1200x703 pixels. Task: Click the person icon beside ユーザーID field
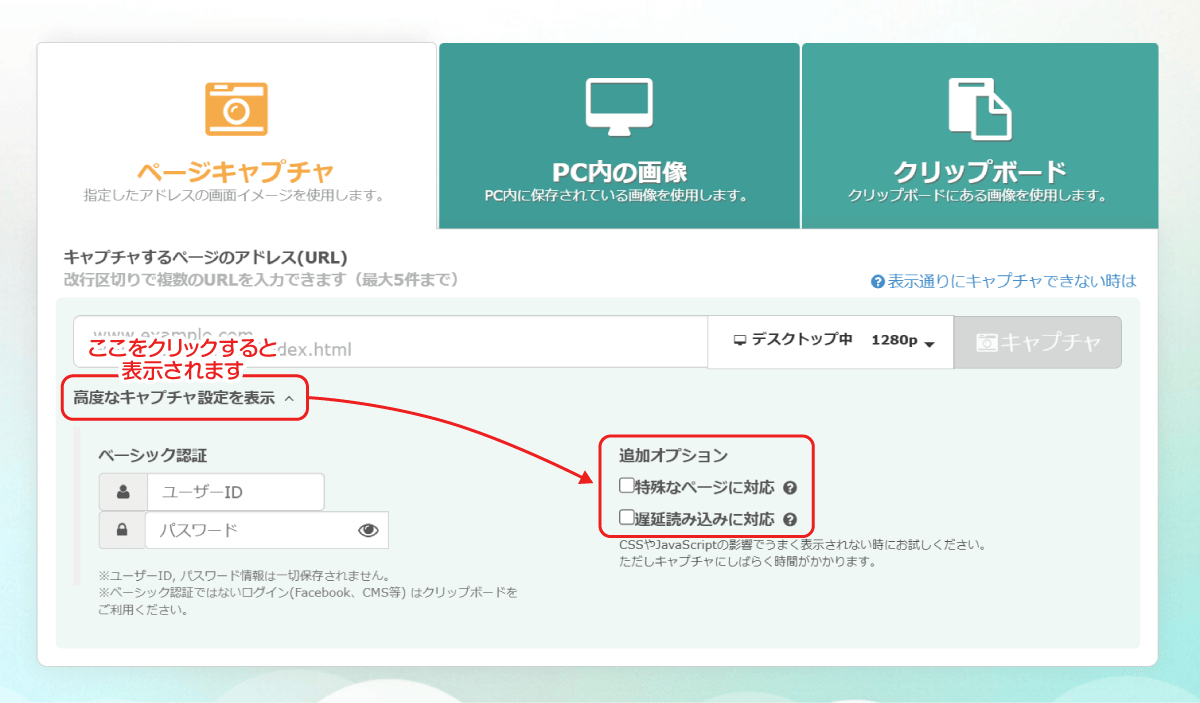(x=122, y=491)
